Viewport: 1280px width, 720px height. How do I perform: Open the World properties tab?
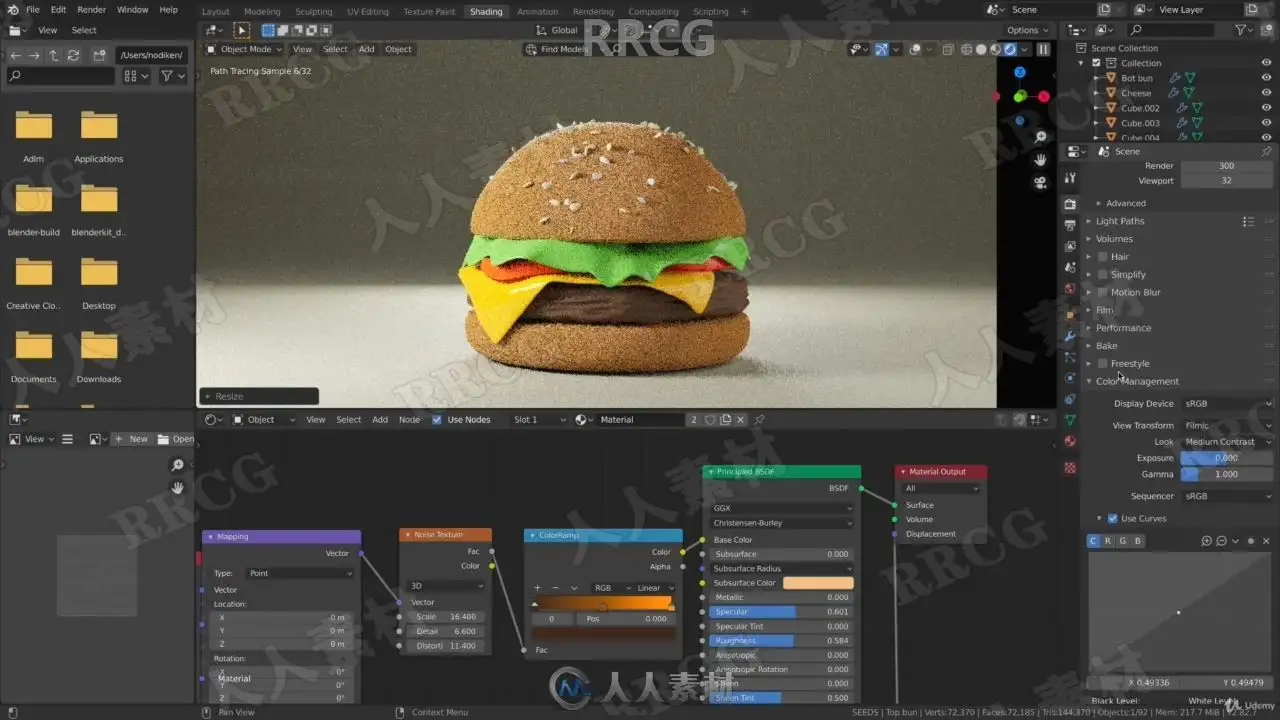point(1070,289)
